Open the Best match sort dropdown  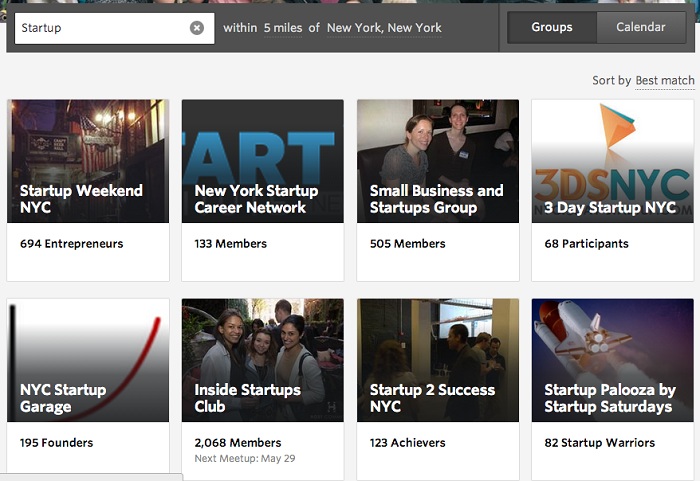(665, 80)
